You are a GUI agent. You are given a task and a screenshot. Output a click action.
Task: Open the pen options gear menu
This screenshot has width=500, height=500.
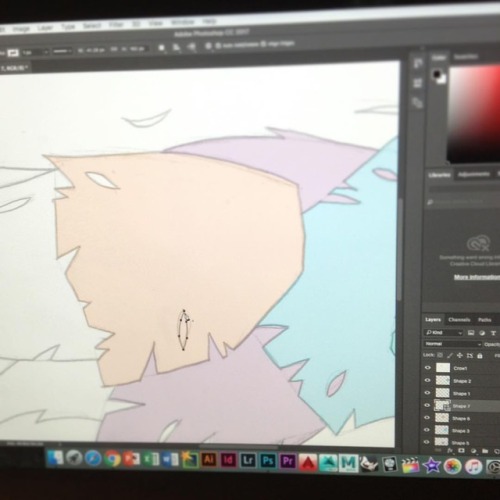click(208, 46)
